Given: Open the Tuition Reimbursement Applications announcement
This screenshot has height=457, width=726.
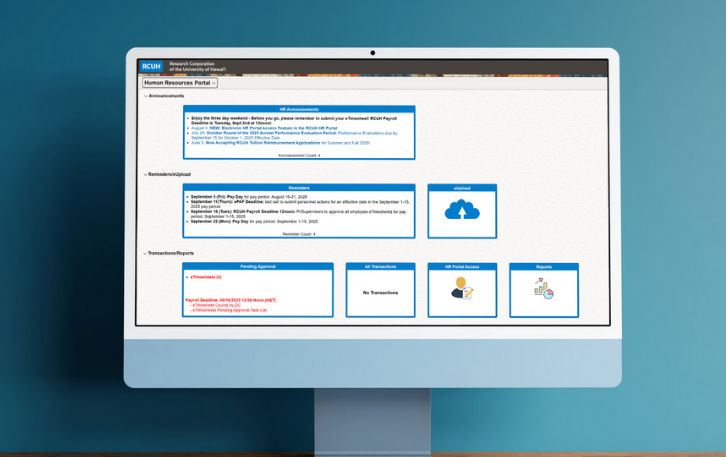Looking at the screenshot, I should pyautogui.click(x=281, y=143).
